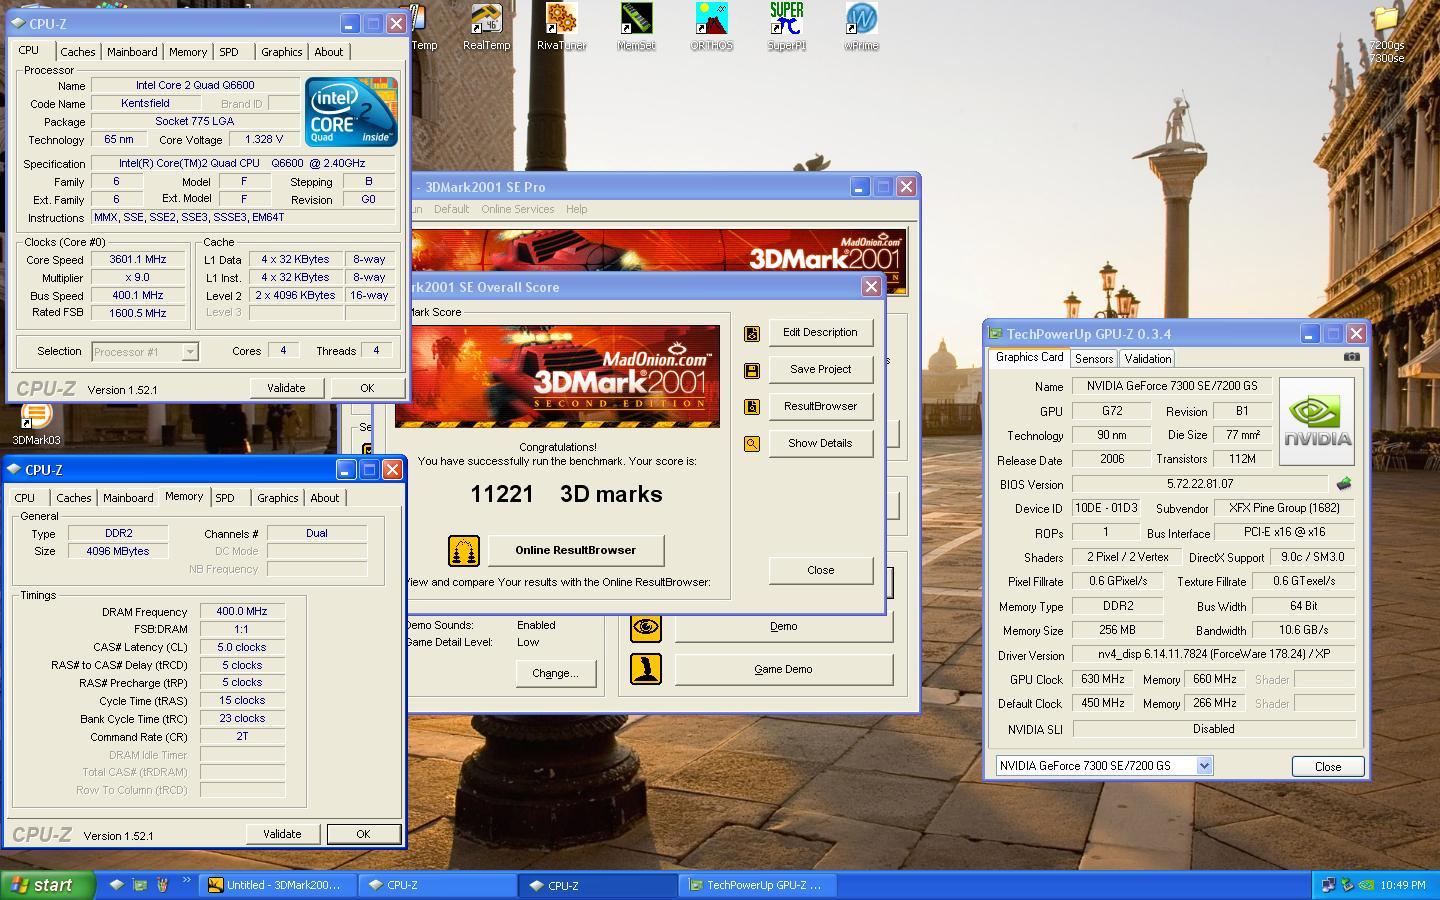Expand the quick launch chevron
The width and height of the screenshot is (1440, 900).
click(186, 882)
